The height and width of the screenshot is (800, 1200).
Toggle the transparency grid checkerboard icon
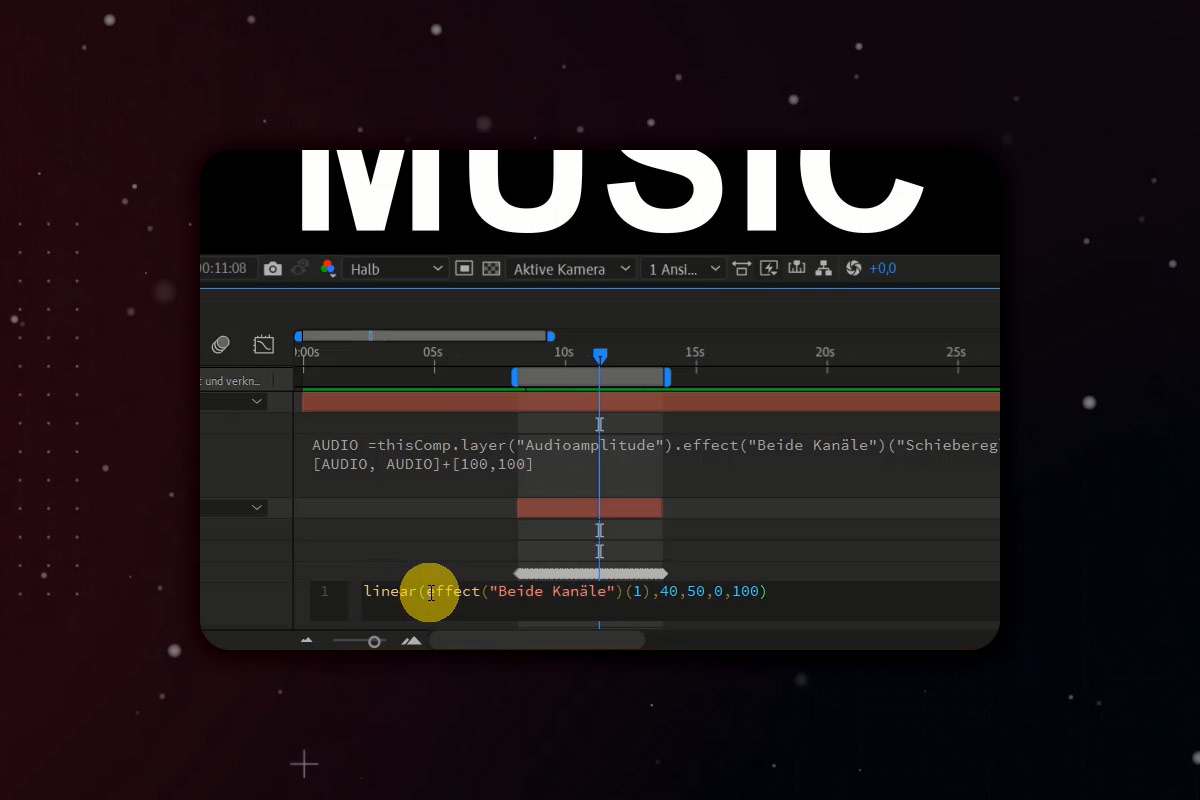[491, 269]
